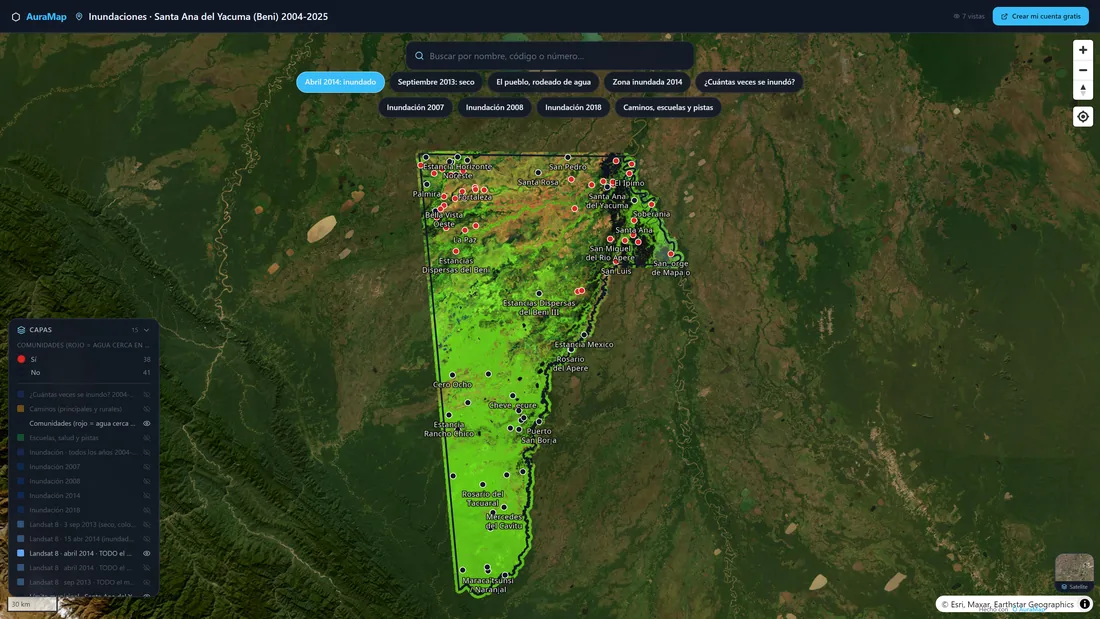
Task: Show the Caminos (principales y rurales) layer
Action: (147, 409)
